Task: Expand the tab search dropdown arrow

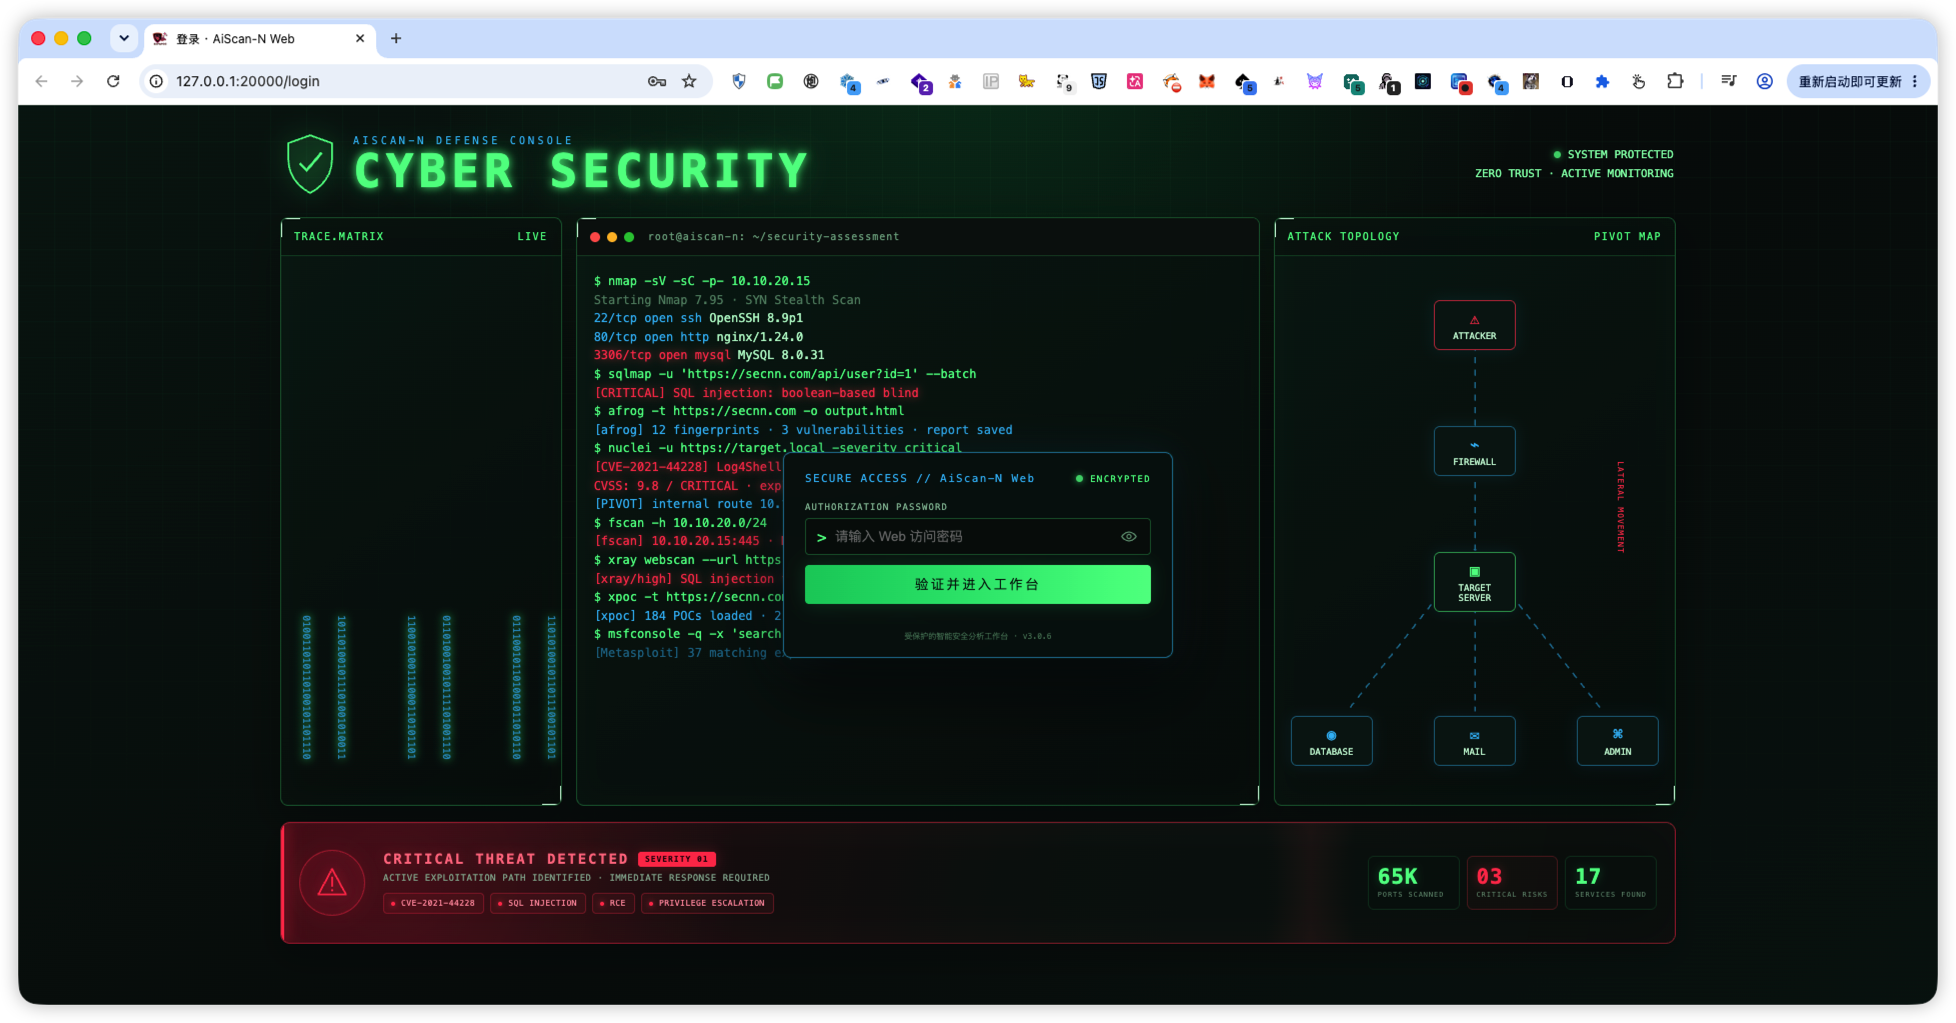Action: pos(124,38)
